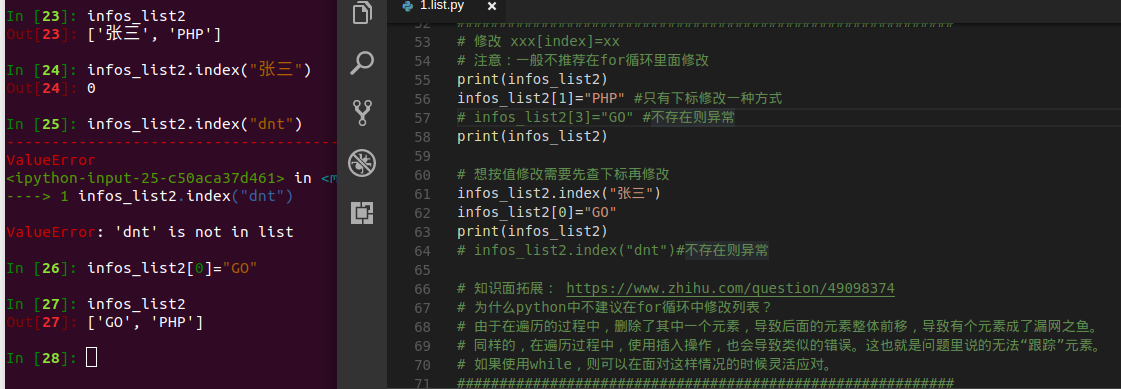Click line number 64 in the gutter
This screenshot has height=389, width=1121.
422,251
